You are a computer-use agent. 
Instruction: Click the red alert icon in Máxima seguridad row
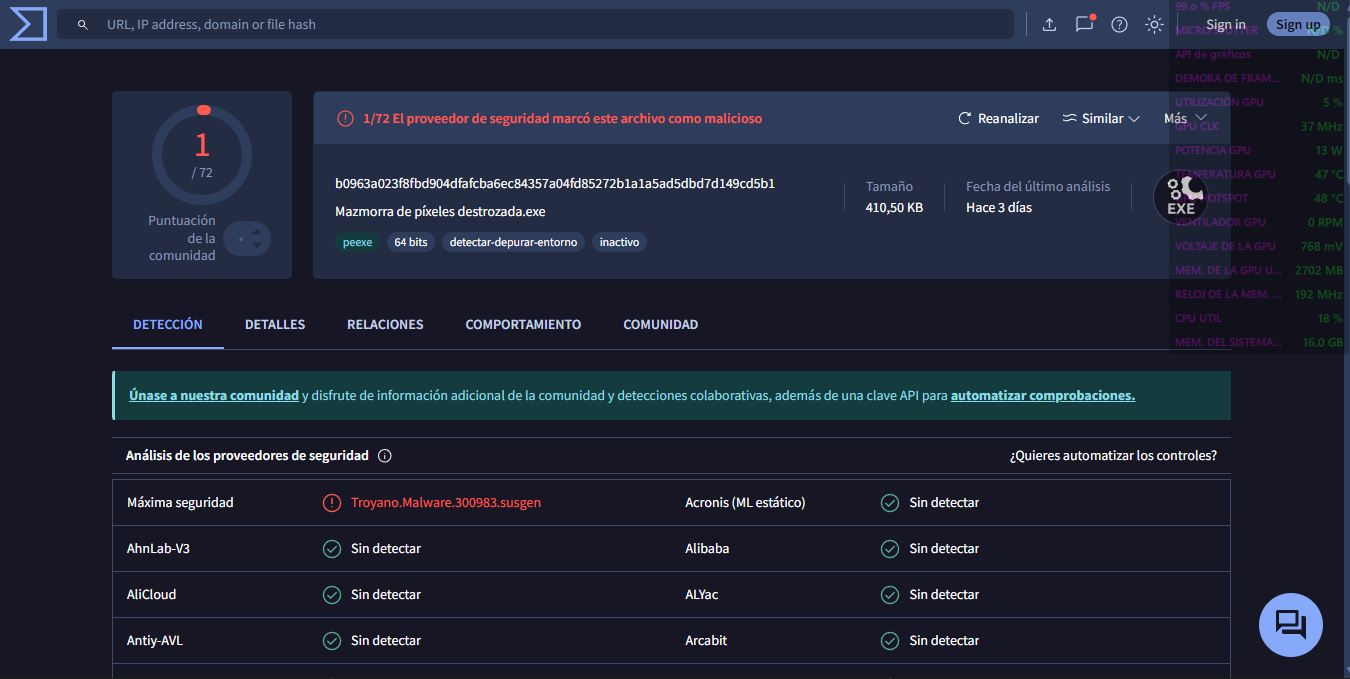pyautogui.click(x=332, y=502)
